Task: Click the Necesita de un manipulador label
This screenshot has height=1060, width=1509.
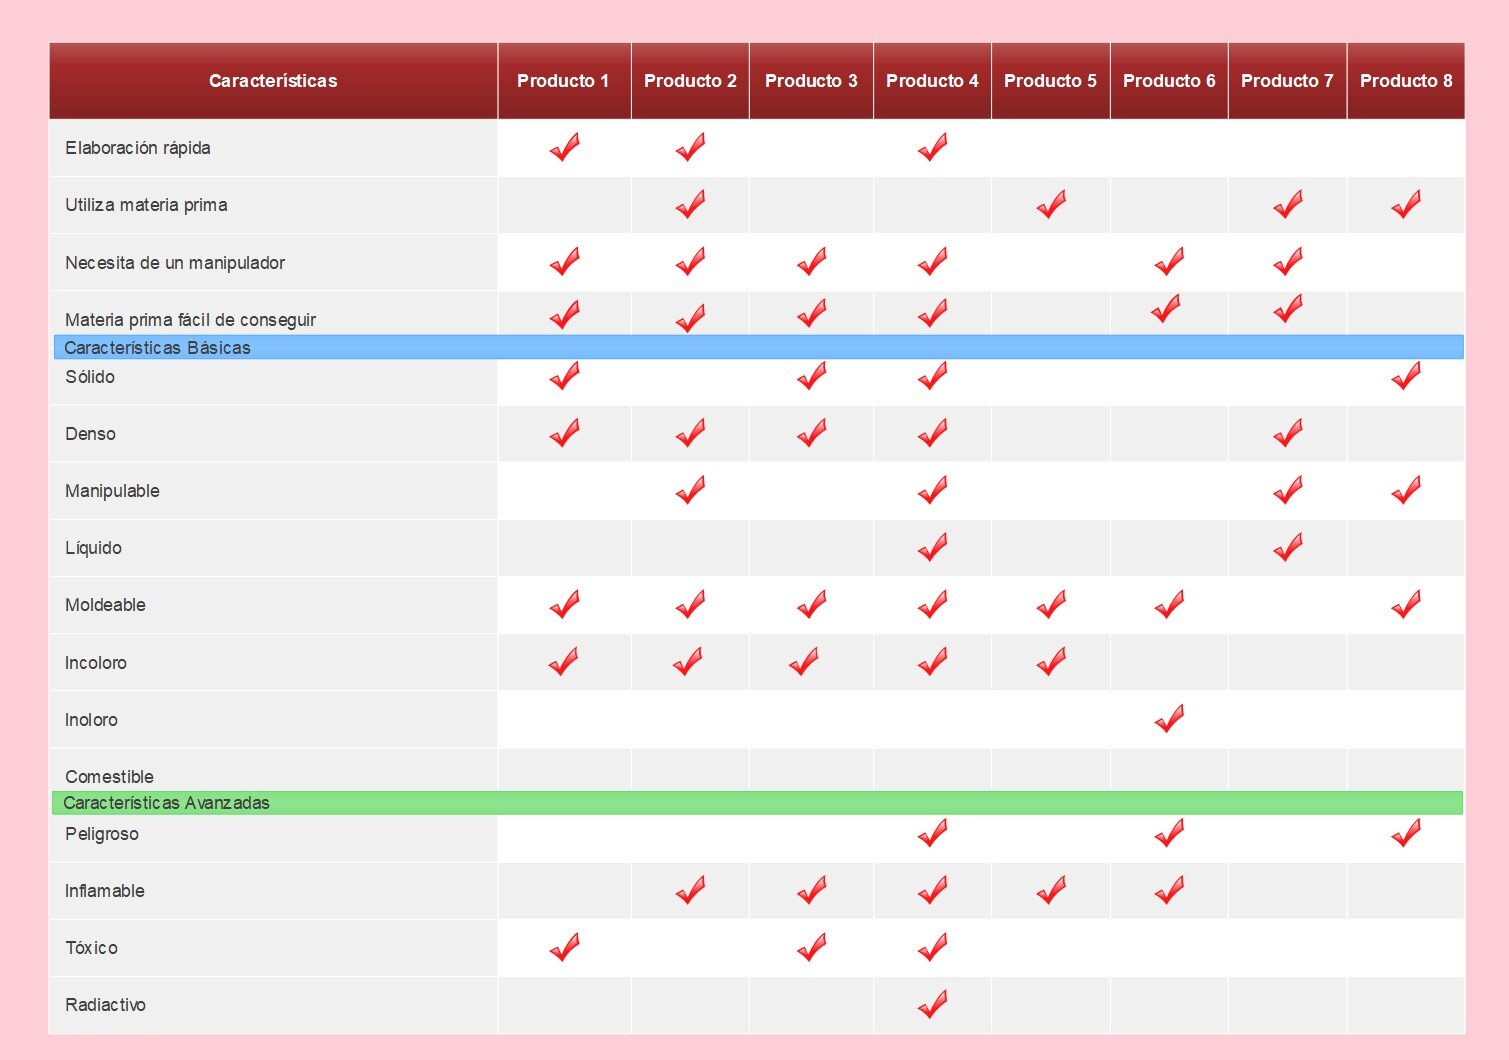Action: 175,262
